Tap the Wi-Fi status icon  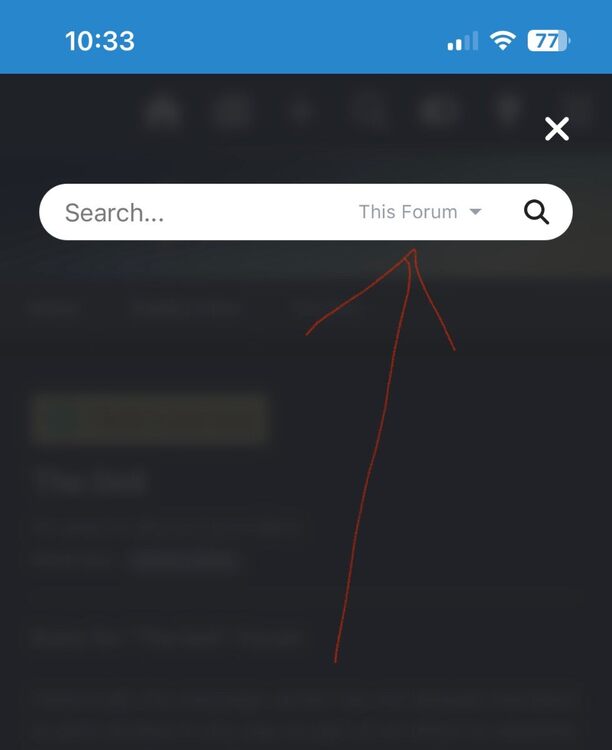[x=502, y=41]
